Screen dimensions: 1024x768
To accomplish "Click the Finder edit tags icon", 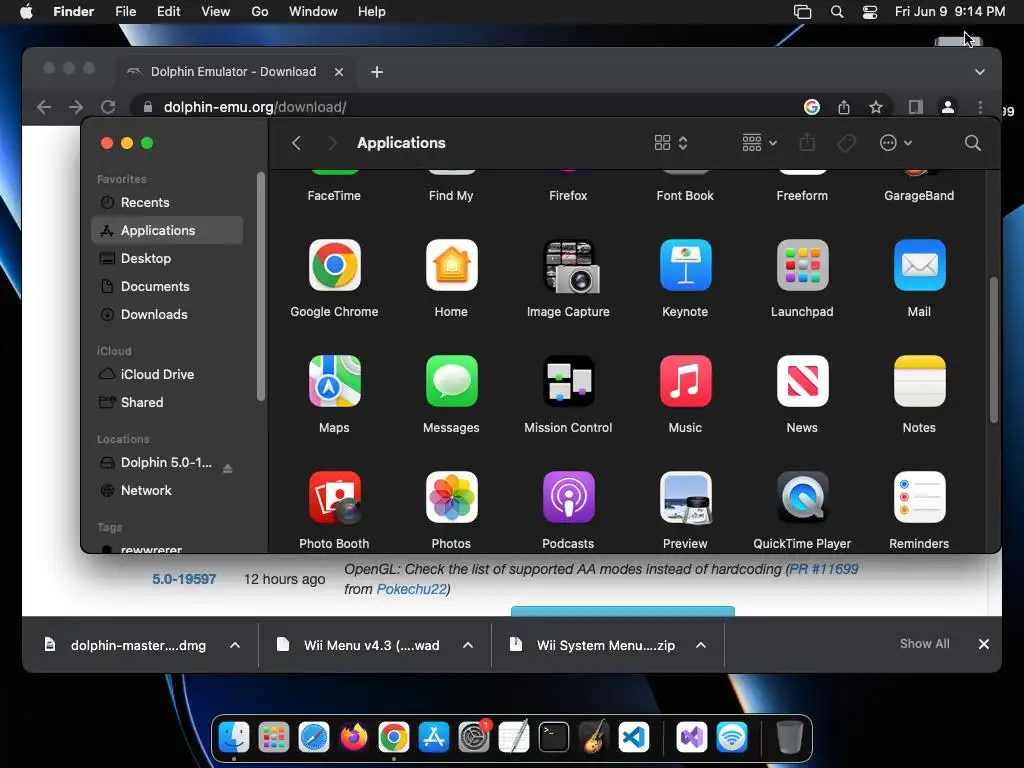I will (846, 143).
